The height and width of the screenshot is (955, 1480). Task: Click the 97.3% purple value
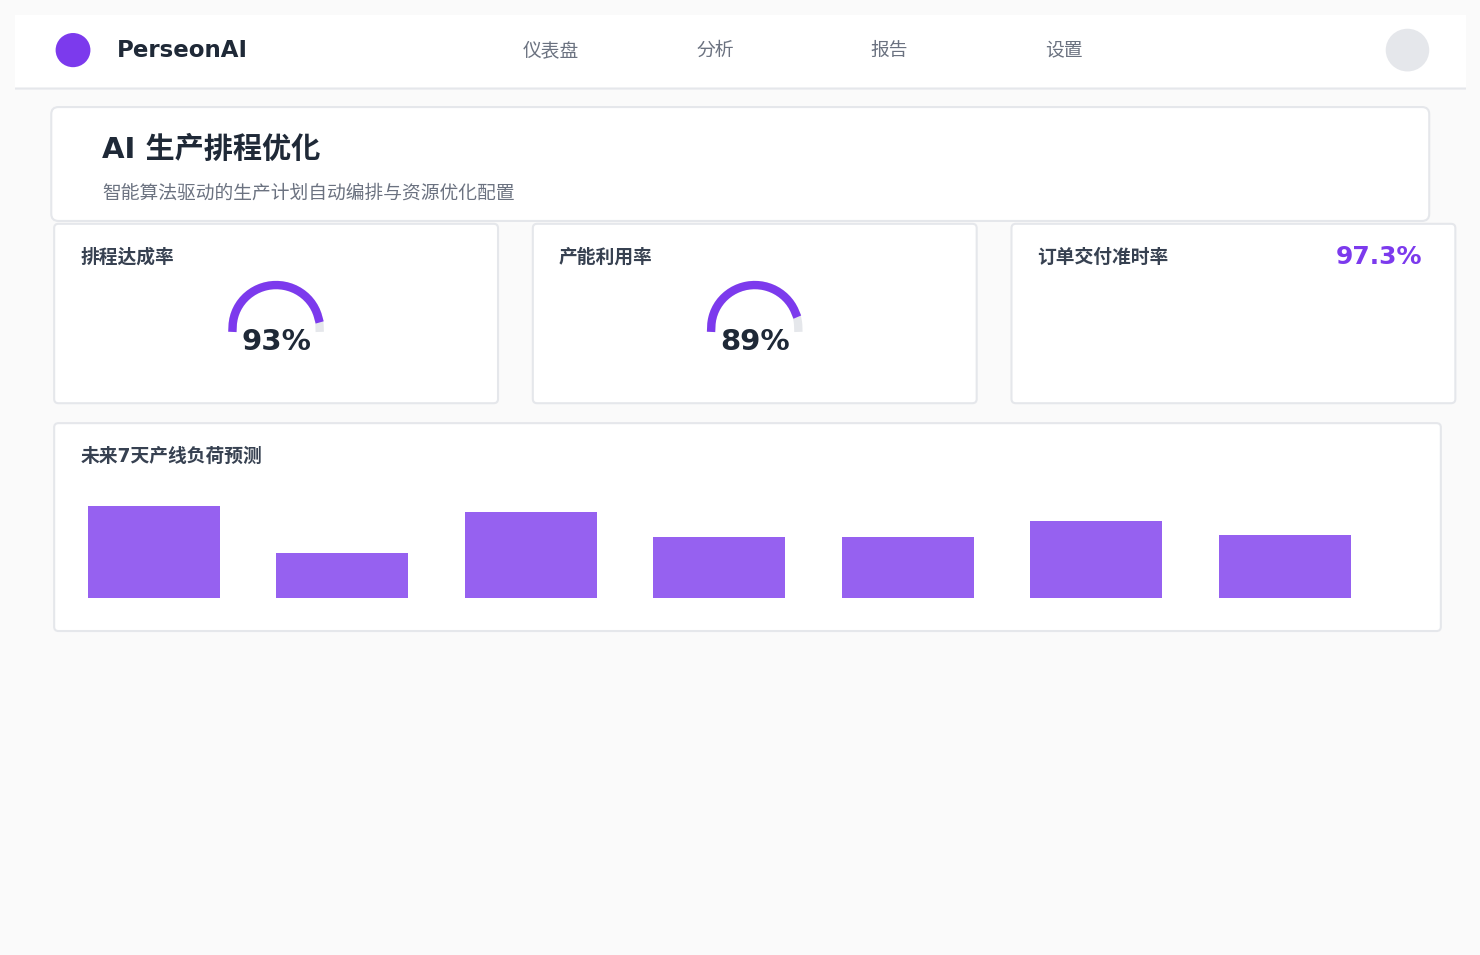point(1378,256)
